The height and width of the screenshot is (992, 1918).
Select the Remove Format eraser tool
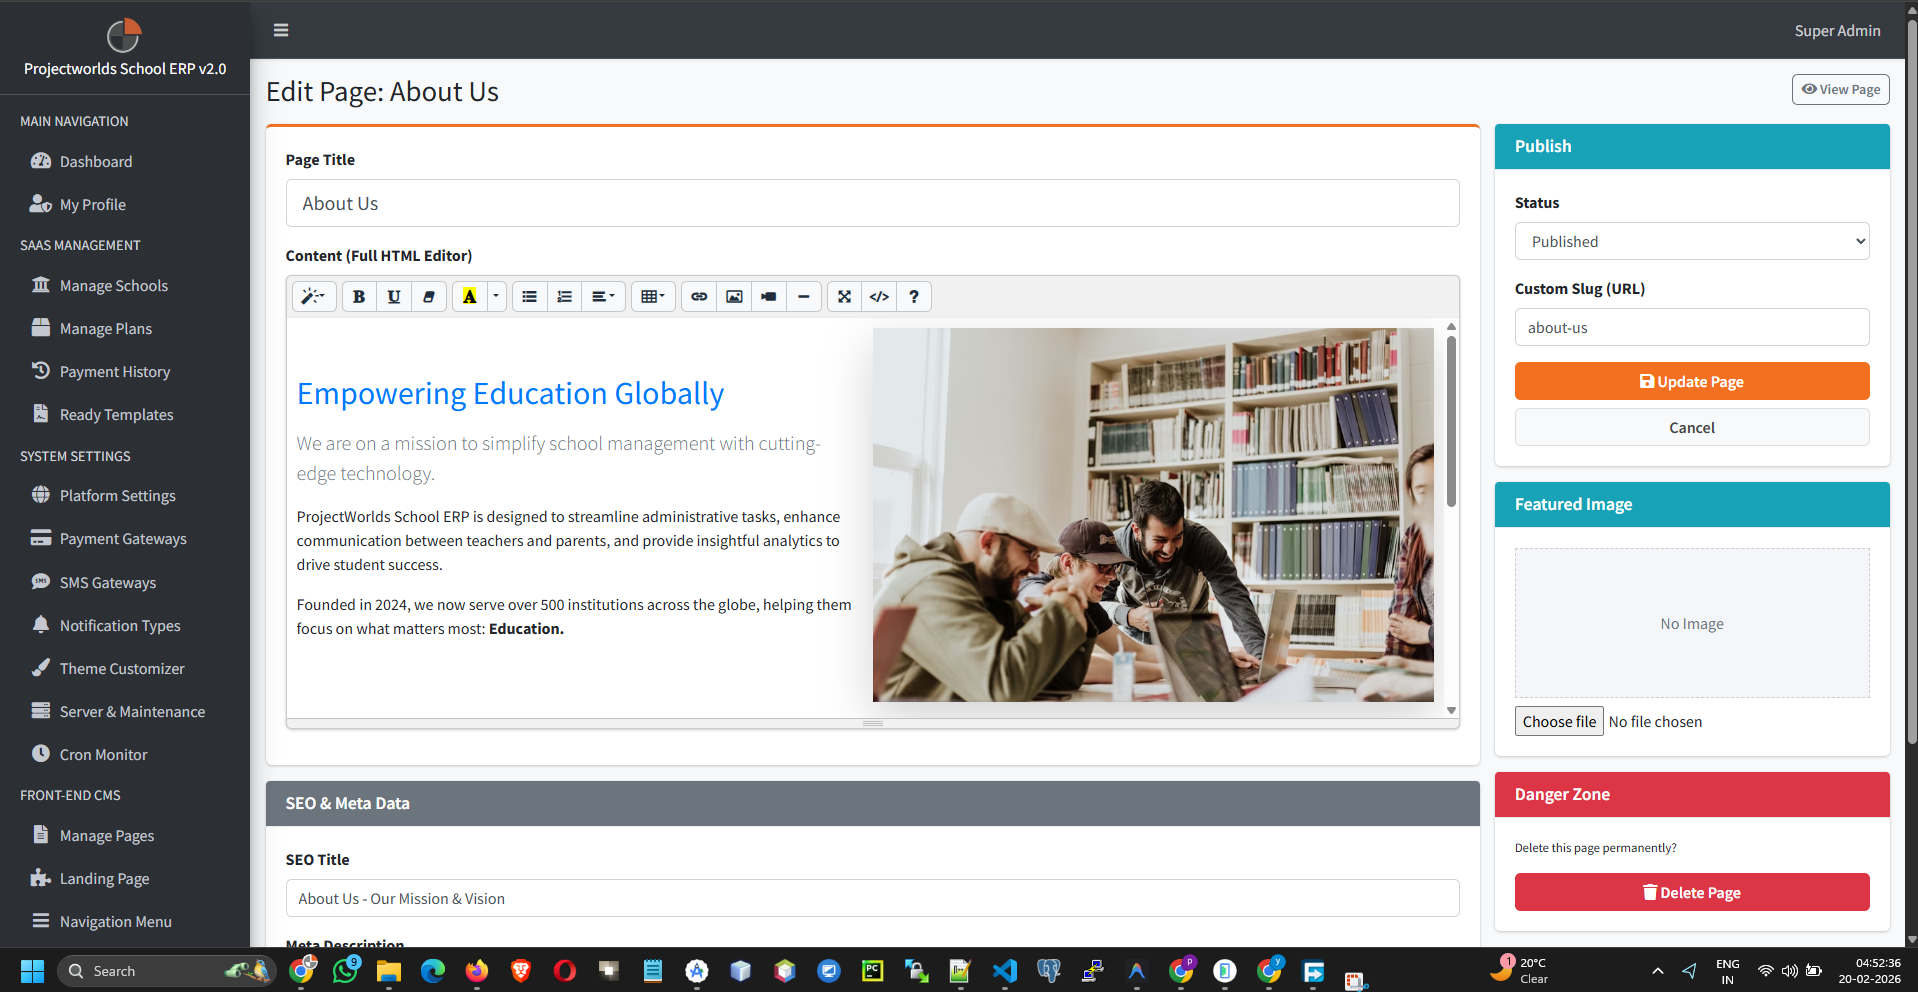[x=429, y=296]
